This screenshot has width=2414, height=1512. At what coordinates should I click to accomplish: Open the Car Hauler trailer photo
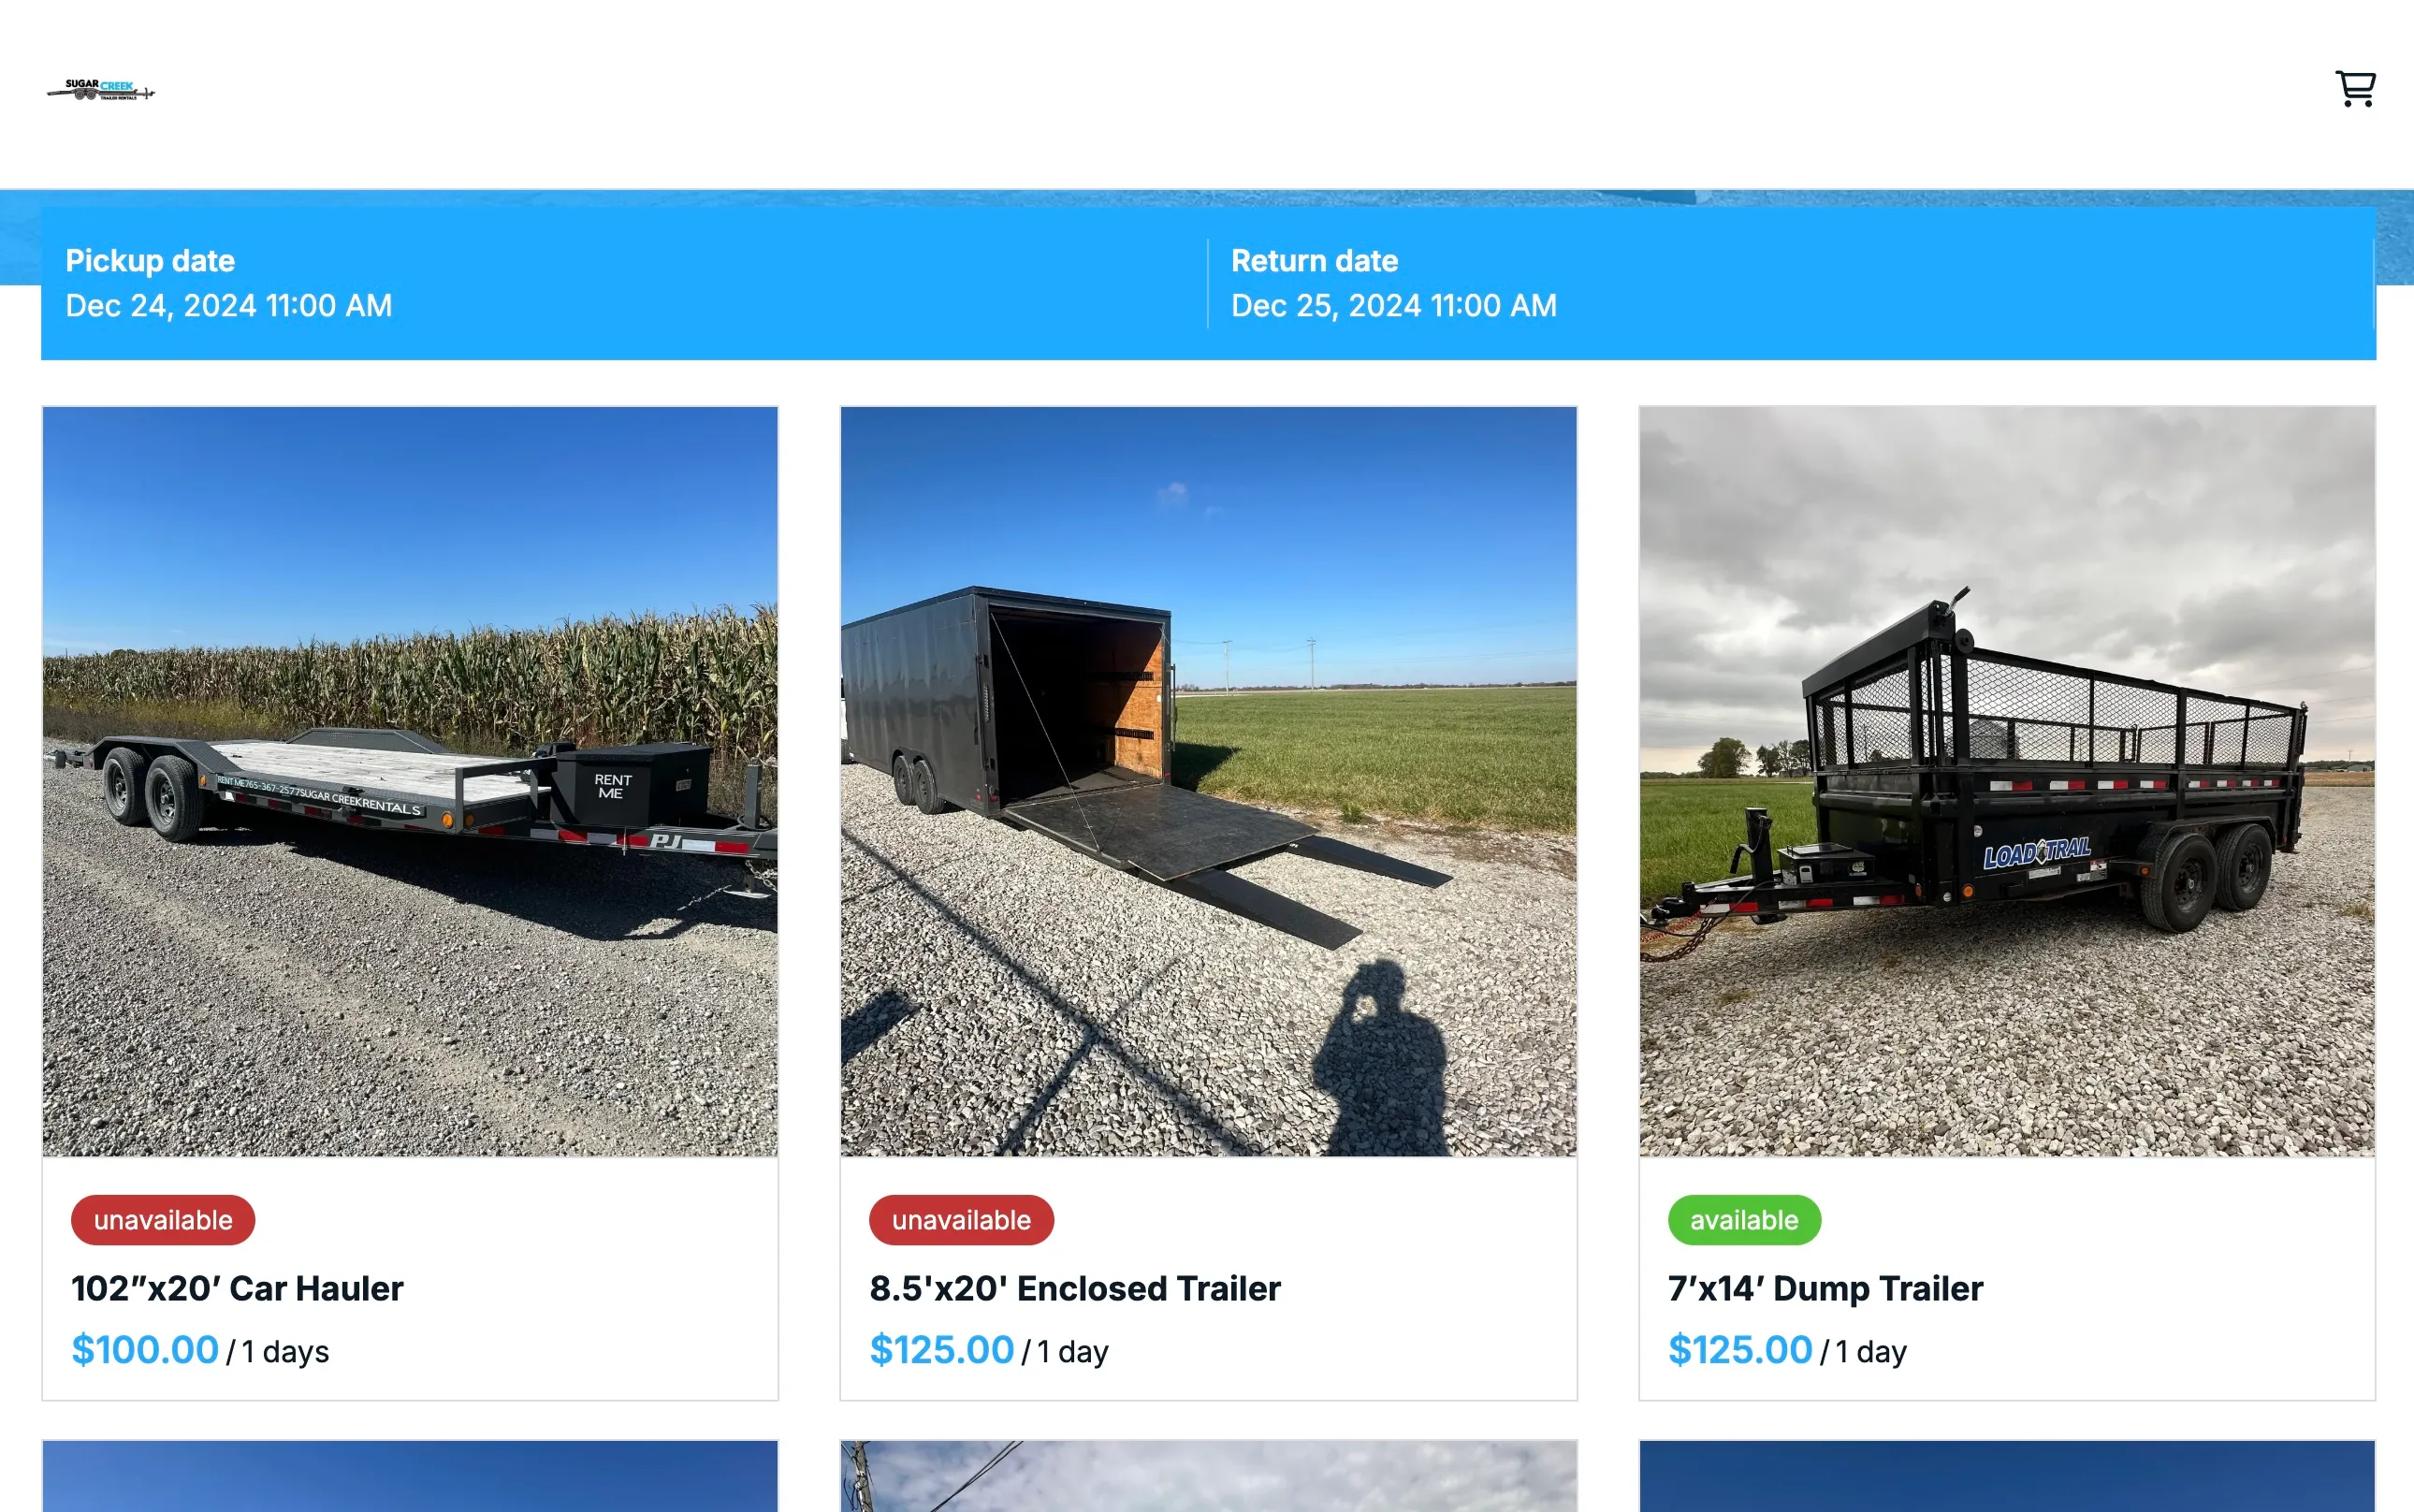pos(410,781)
